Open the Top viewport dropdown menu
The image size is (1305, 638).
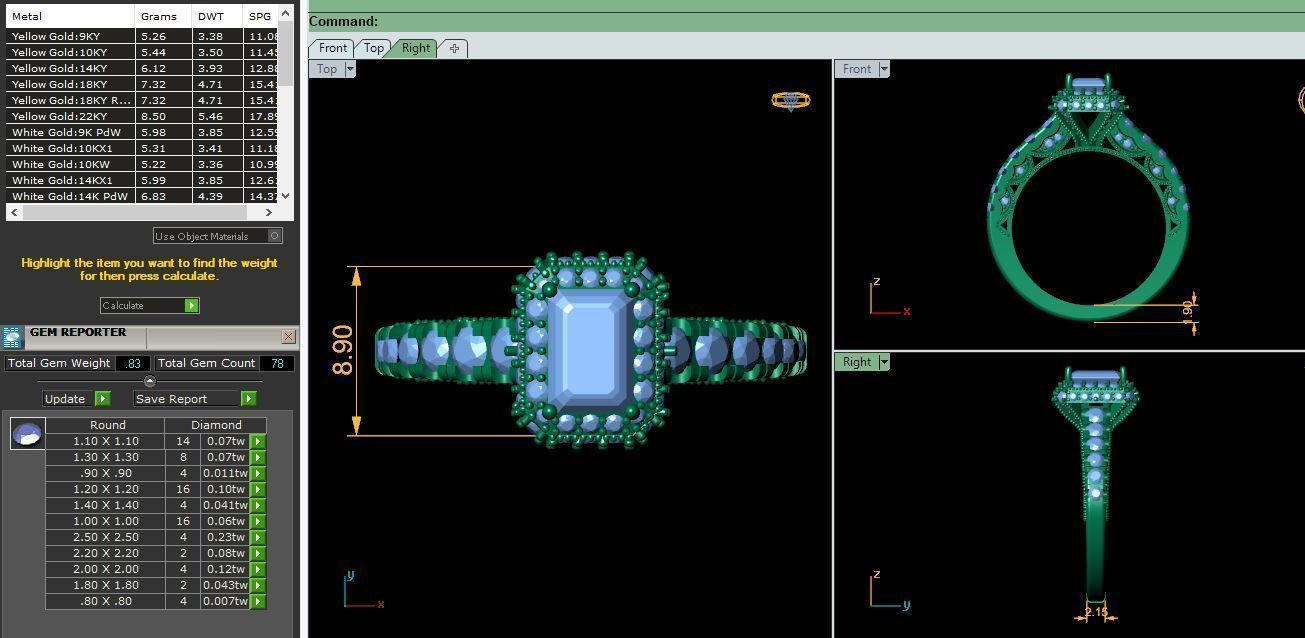(350, 69)
